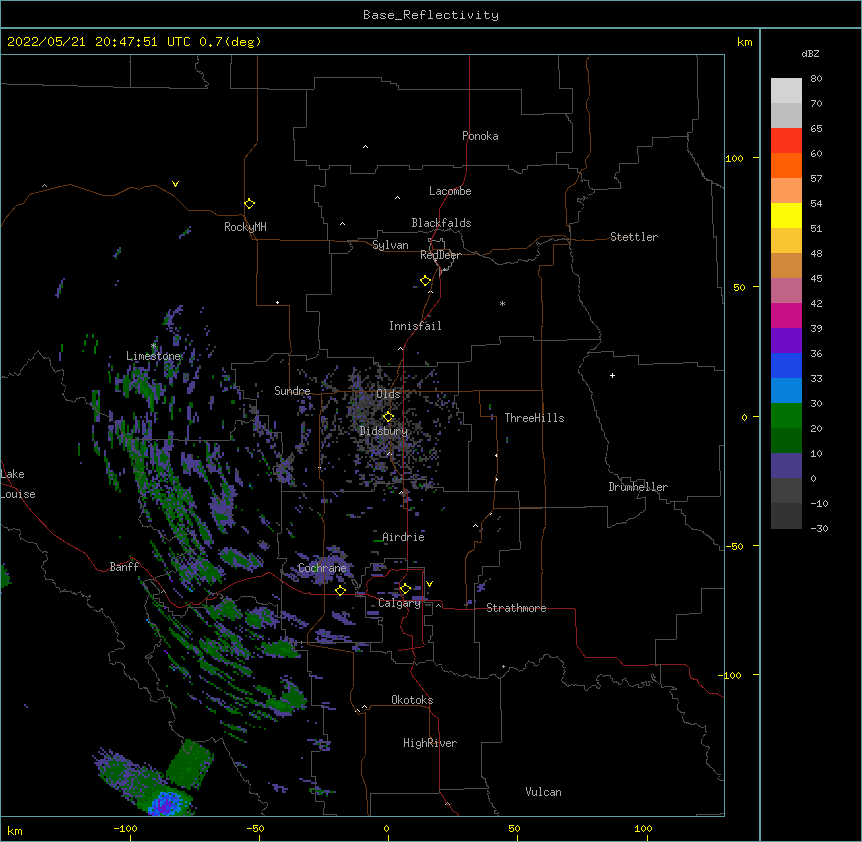Select the slate purple swatch between 10 and 0
Viewport: 862px width, 842px height.
pos(786,466)
